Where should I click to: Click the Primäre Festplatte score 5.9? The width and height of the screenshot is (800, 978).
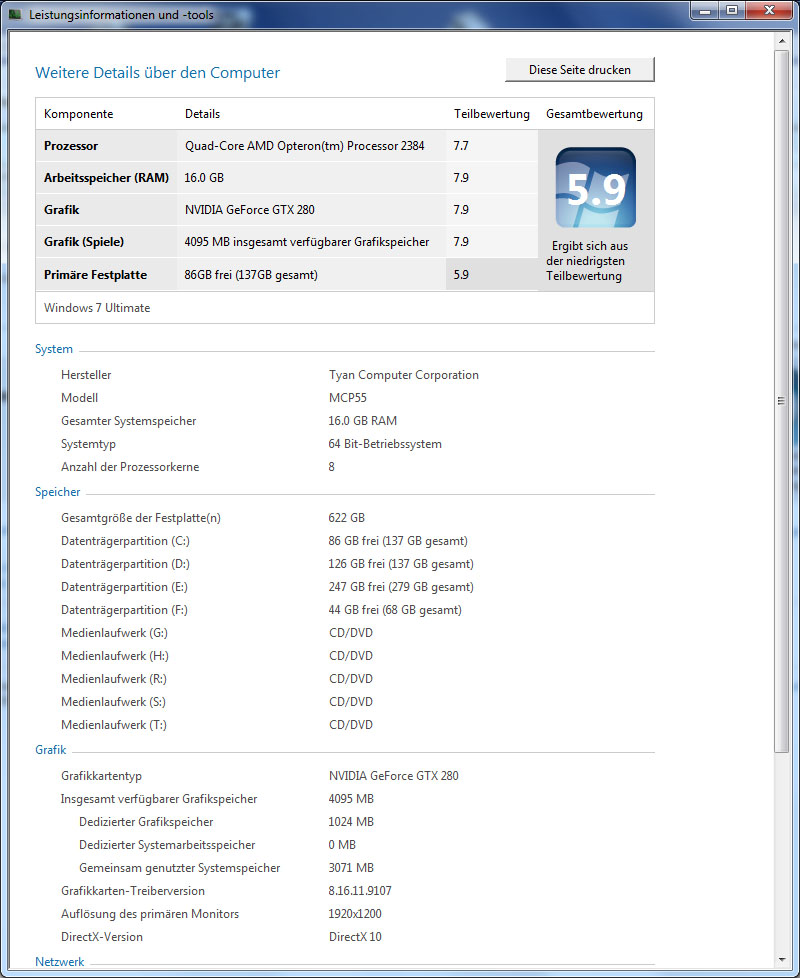click(461, 275)
